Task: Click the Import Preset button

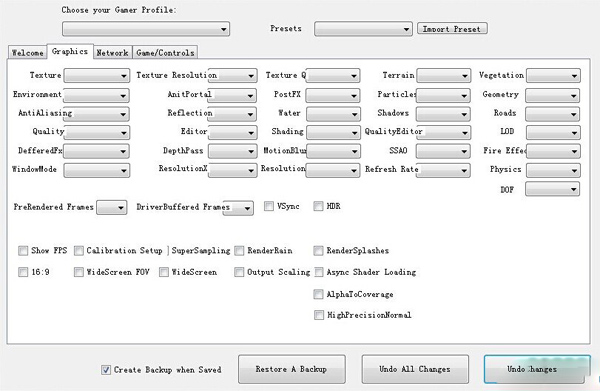Action: tap(452, 29)
